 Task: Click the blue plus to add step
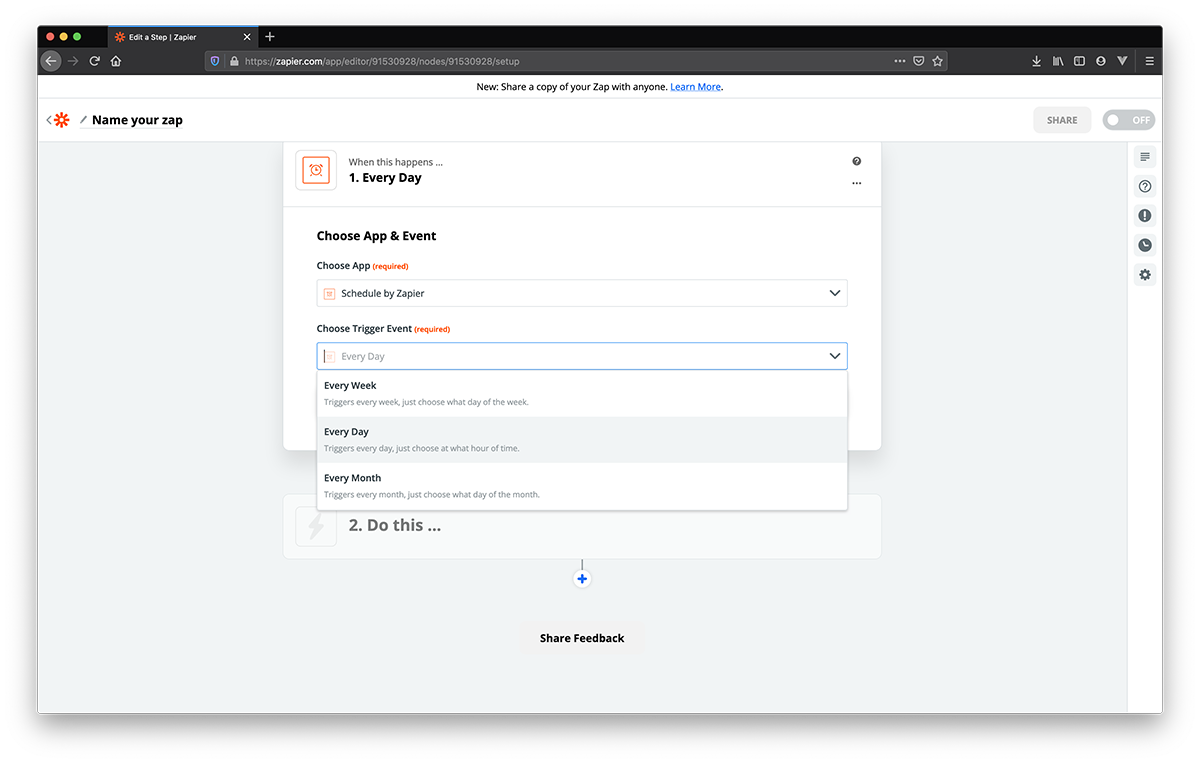pos(582,579)
